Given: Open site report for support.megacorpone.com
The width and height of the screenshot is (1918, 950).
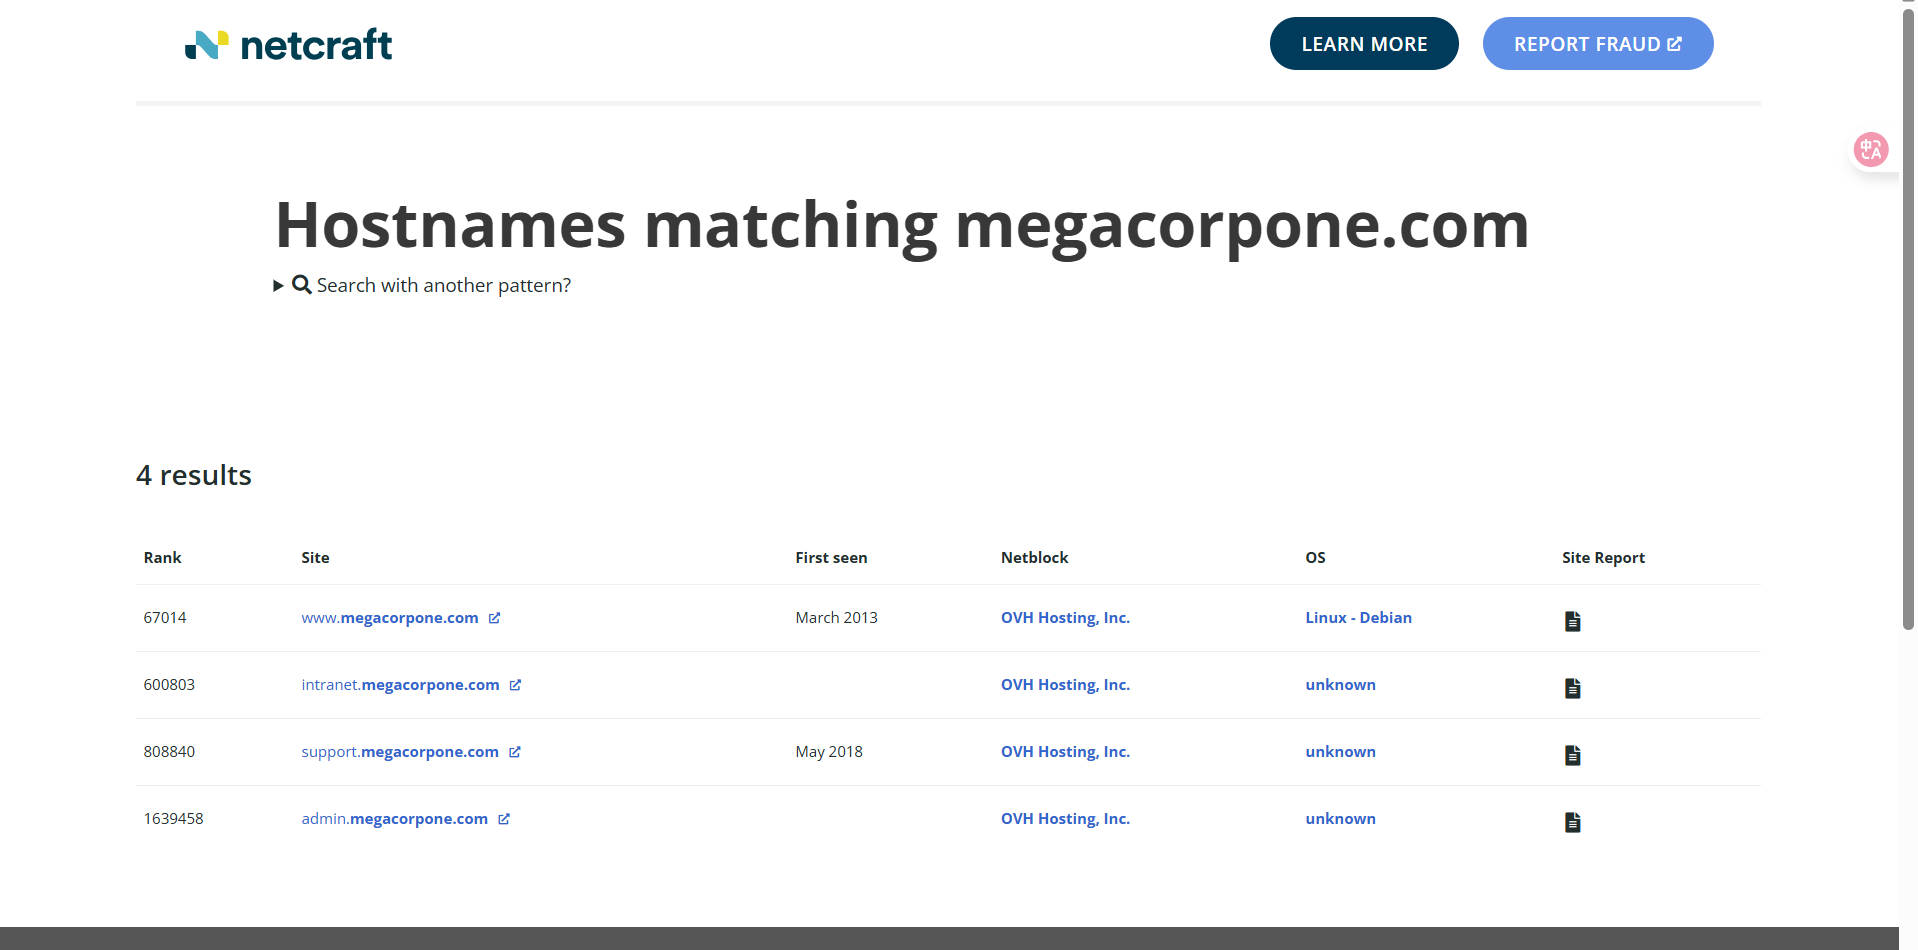Looking at the screenshot, I should 1572,755.
